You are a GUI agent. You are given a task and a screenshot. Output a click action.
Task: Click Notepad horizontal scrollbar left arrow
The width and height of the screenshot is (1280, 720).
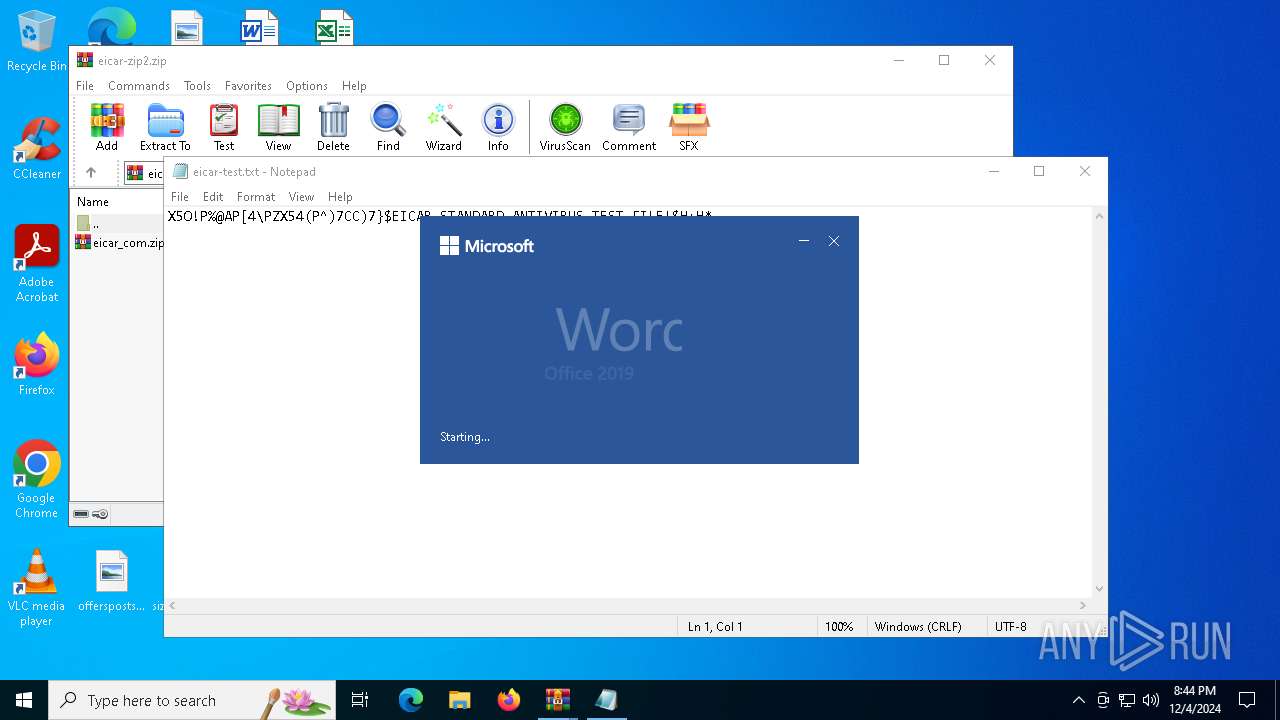pos(172,605)
